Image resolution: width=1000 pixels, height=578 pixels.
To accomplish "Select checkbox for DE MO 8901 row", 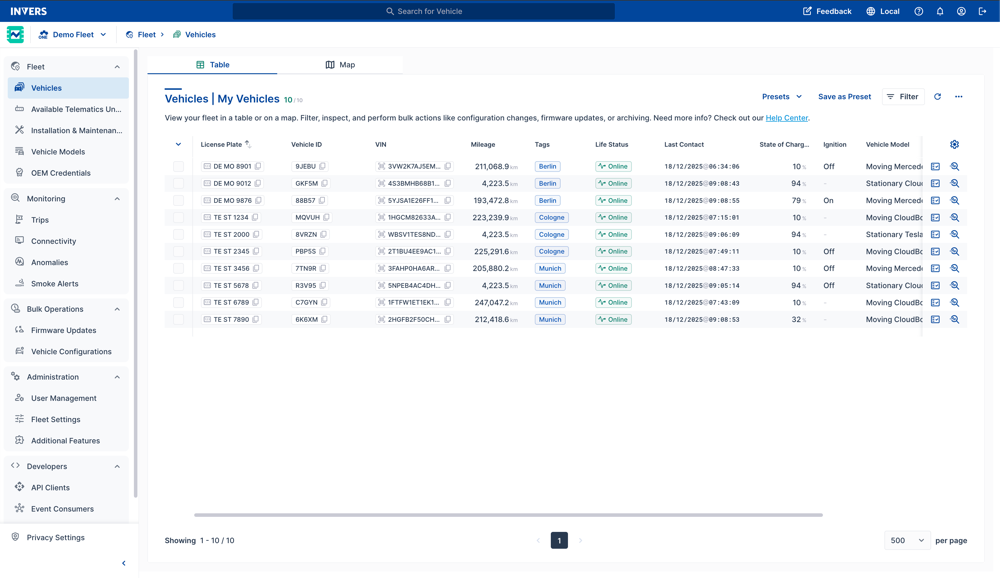I will pos(178,167).
